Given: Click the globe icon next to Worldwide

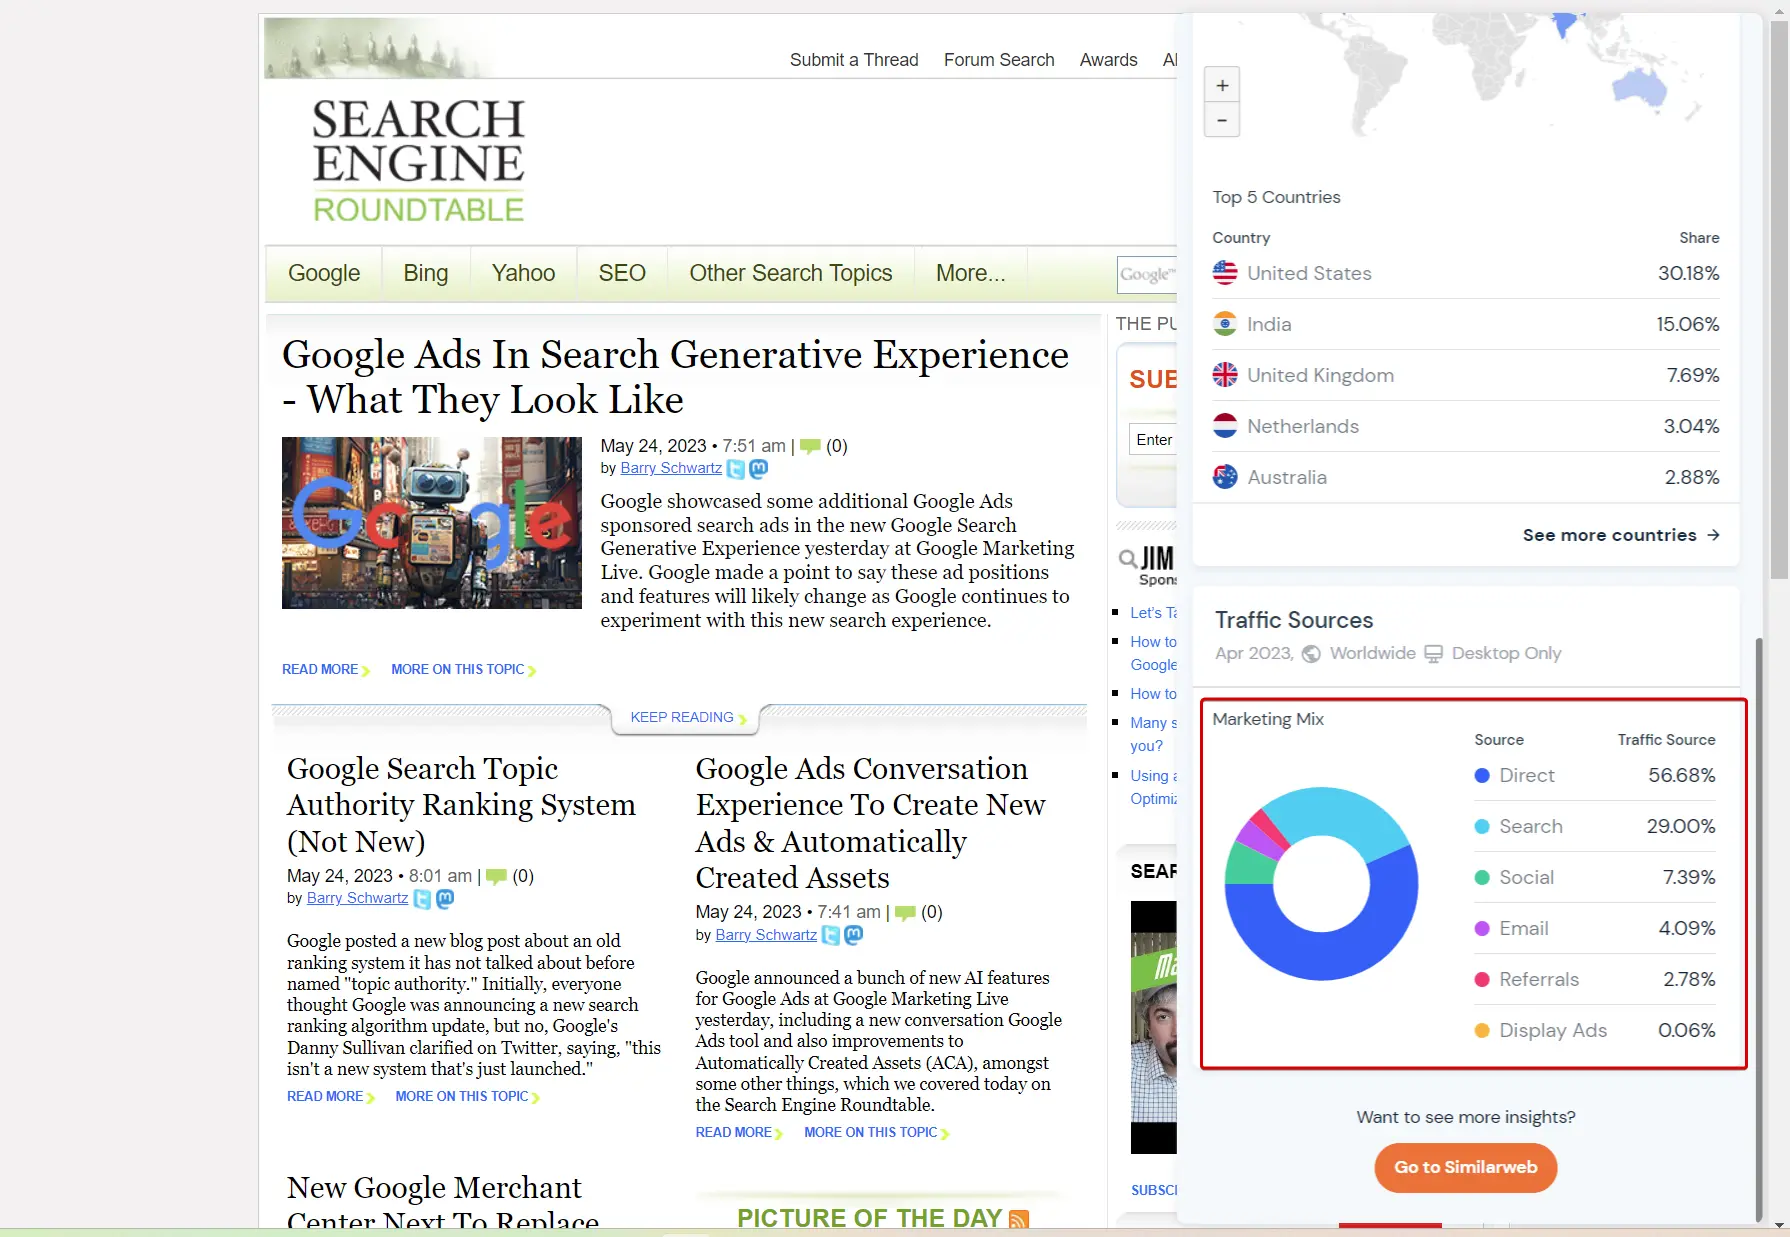Looking at the screenshot, I should tap(1311, 653).
